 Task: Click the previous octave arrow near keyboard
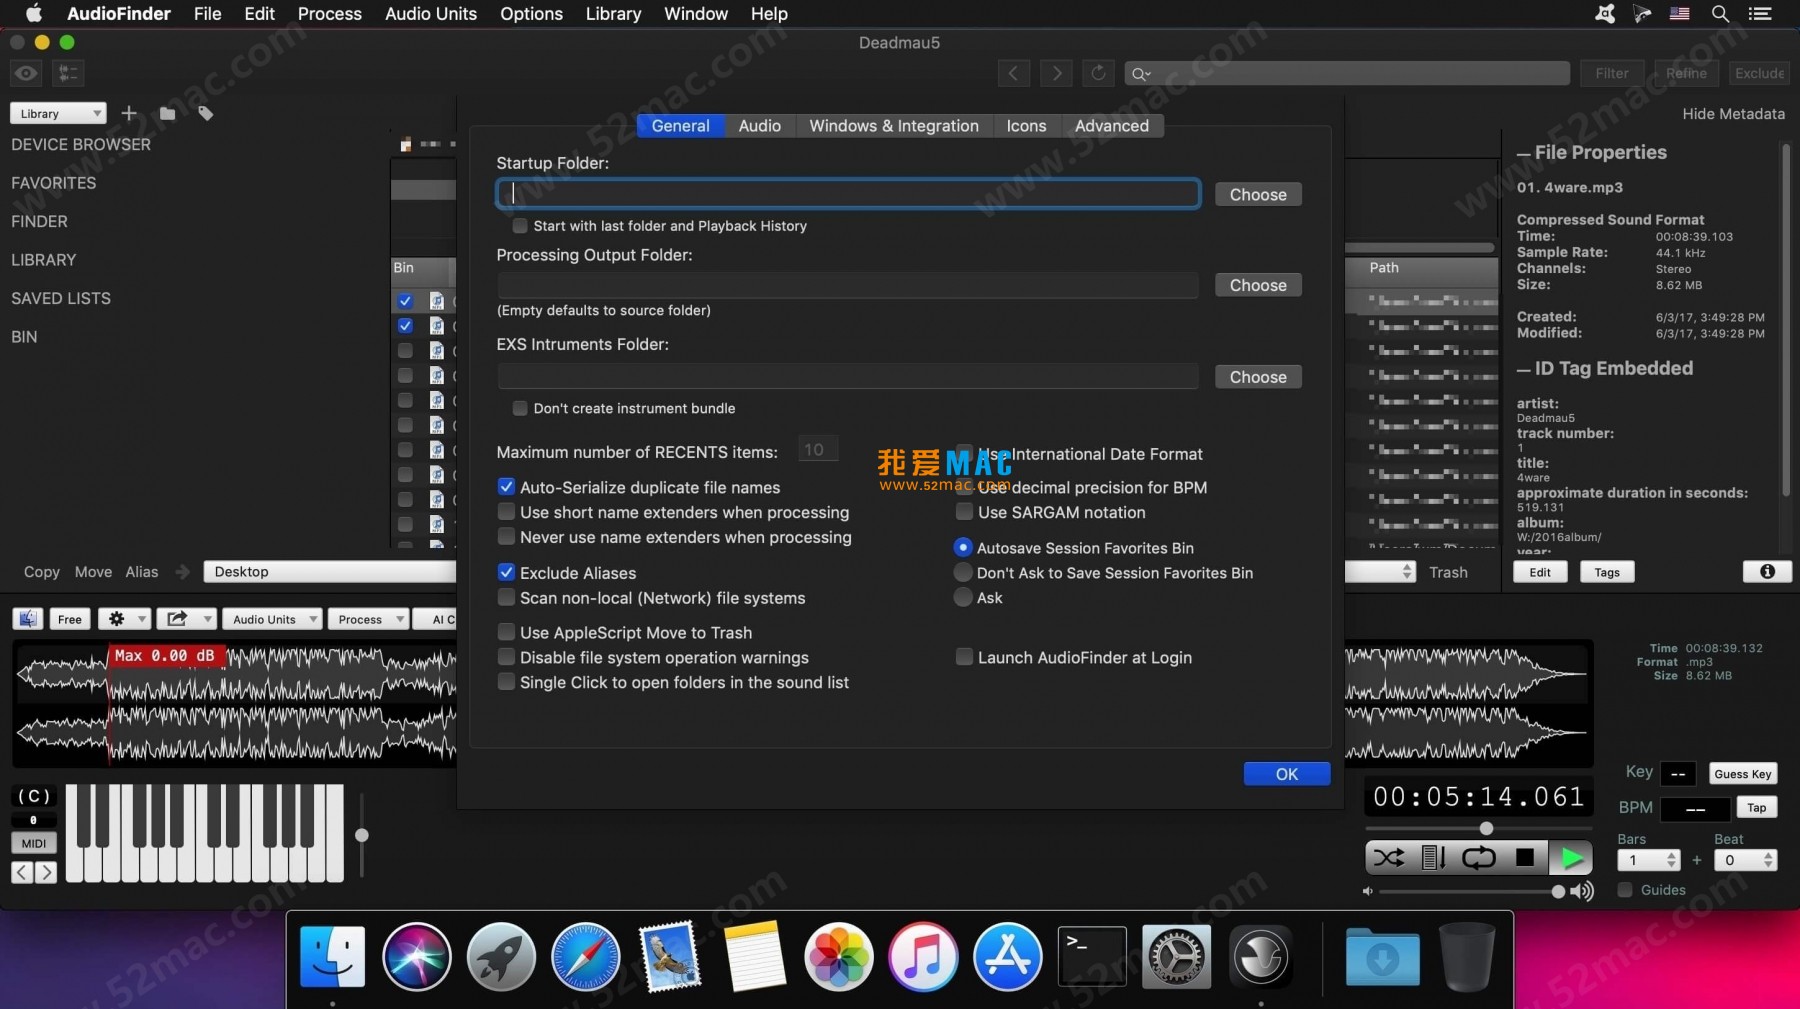point(22,872)
